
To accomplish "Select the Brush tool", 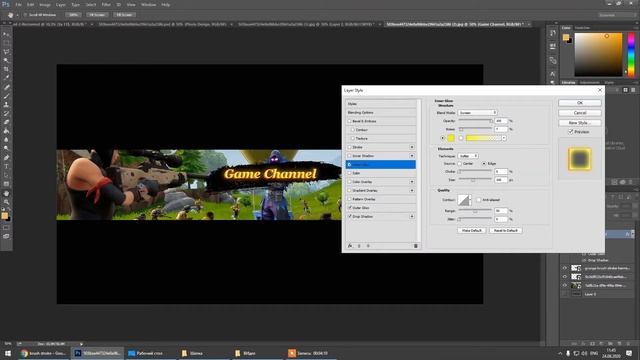I will [x=6, y=96].
